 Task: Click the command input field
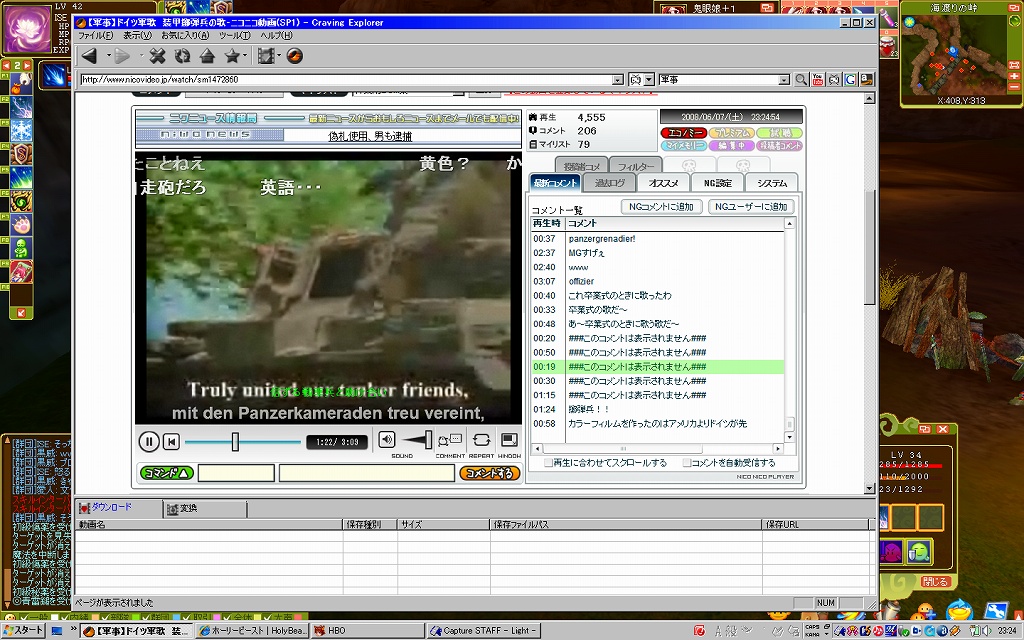point(236,473)
